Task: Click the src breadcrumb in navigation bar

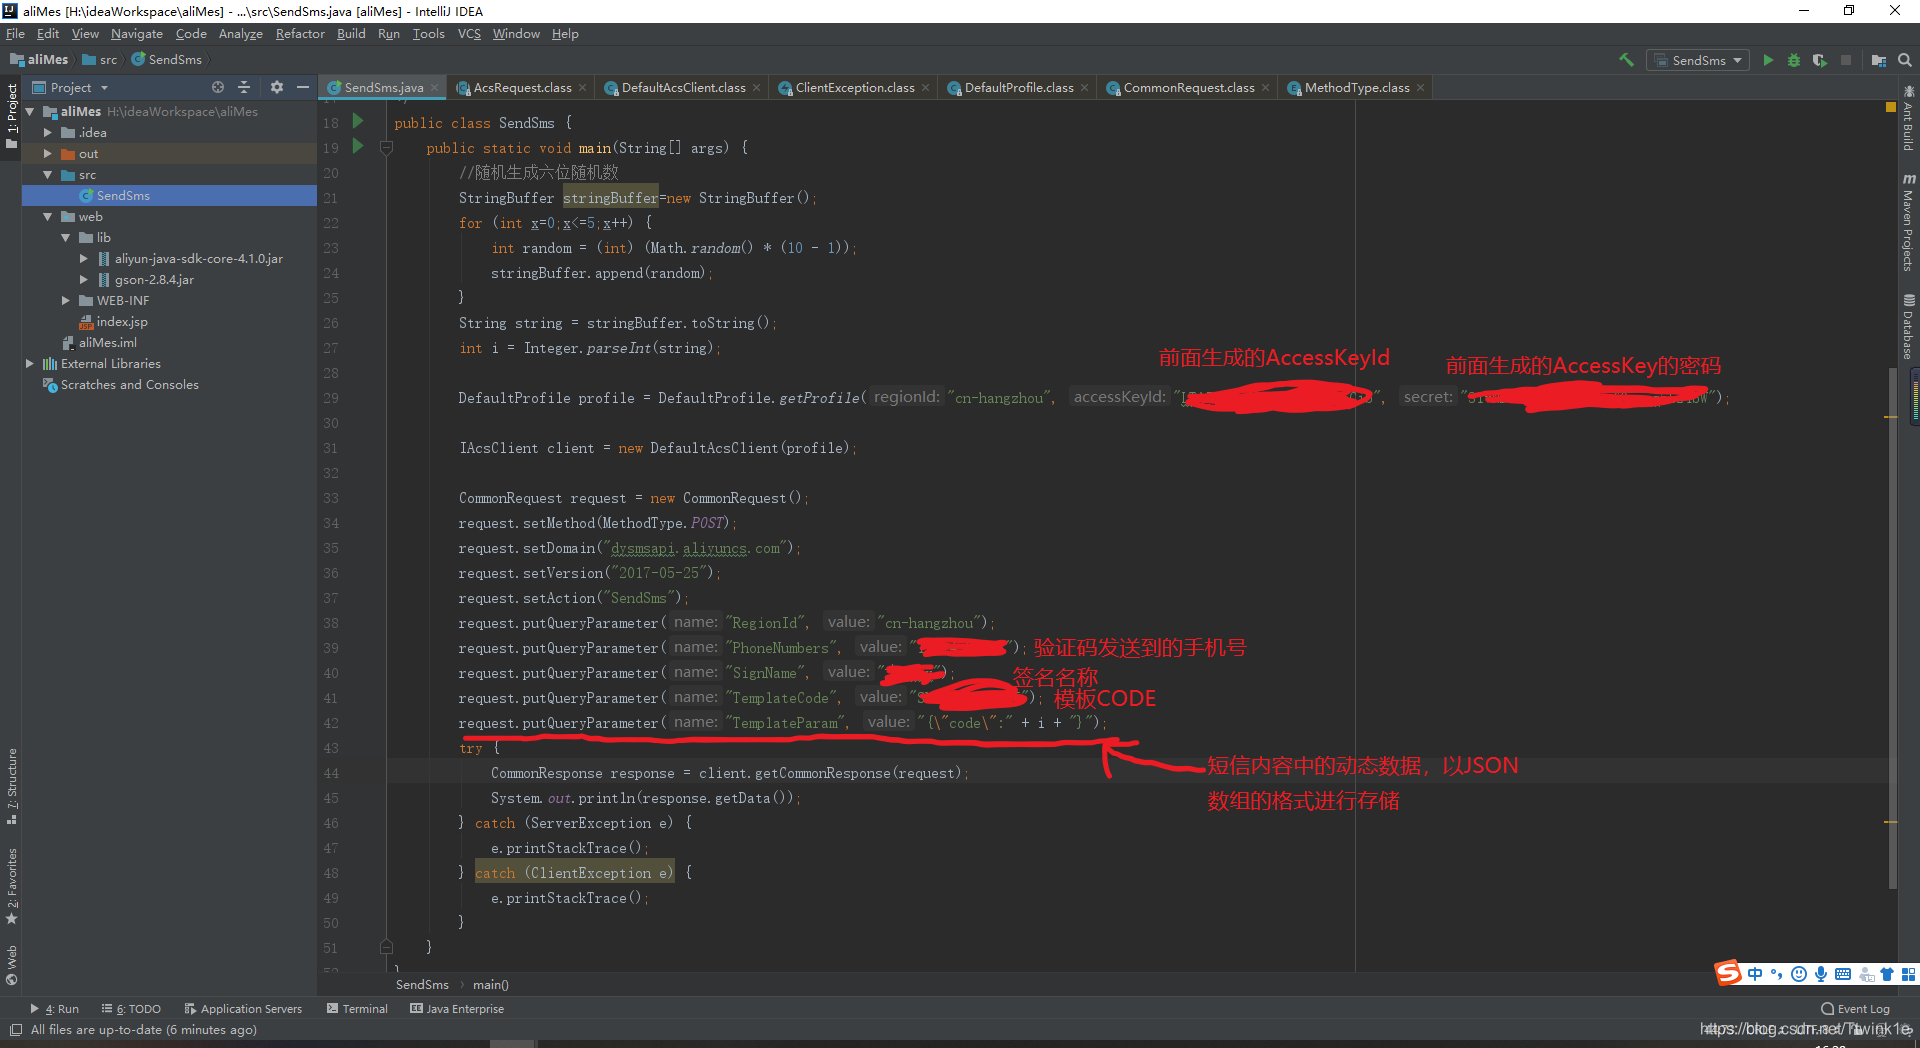Action: point(100,60)
